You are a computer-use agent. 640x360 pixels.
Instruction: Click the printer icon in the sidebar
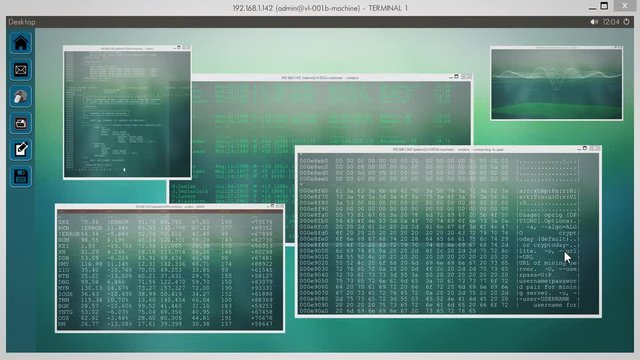(x=20, y=123)
